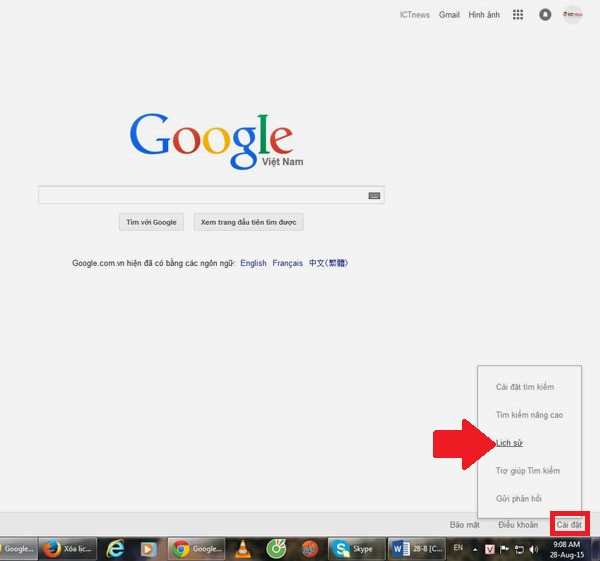Select Cài đặt tìm kiếm menu entry
The width and height of the screenshot is (600, 561).
[x=525, y=387]
